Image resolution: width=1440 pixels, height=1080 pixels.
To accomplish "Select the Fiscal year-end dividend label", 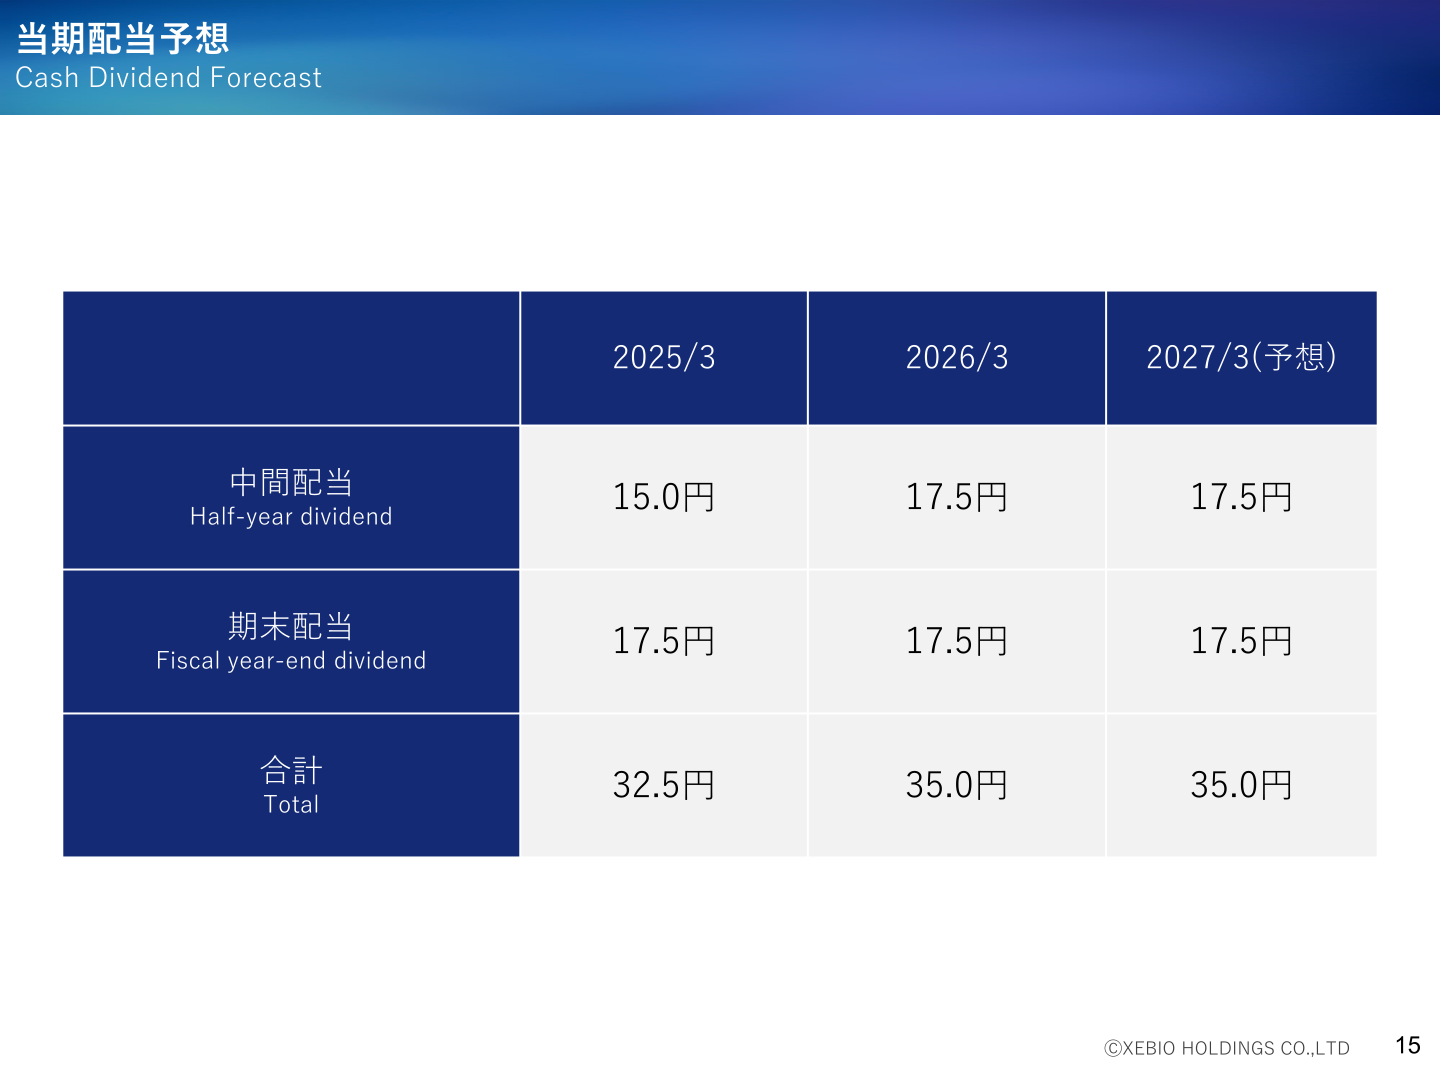I will point(291,661).
